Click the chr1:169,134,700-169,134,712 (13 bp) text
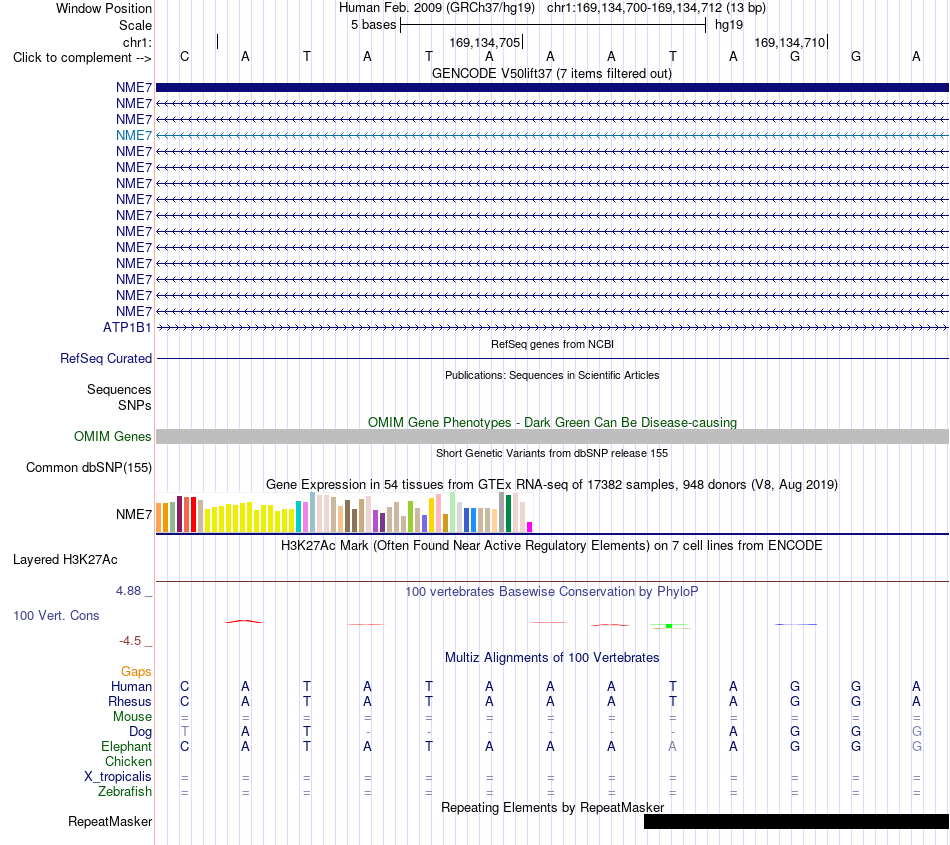Image resolution: width=950 pixels, height=845 pixels. click(656, 8)
